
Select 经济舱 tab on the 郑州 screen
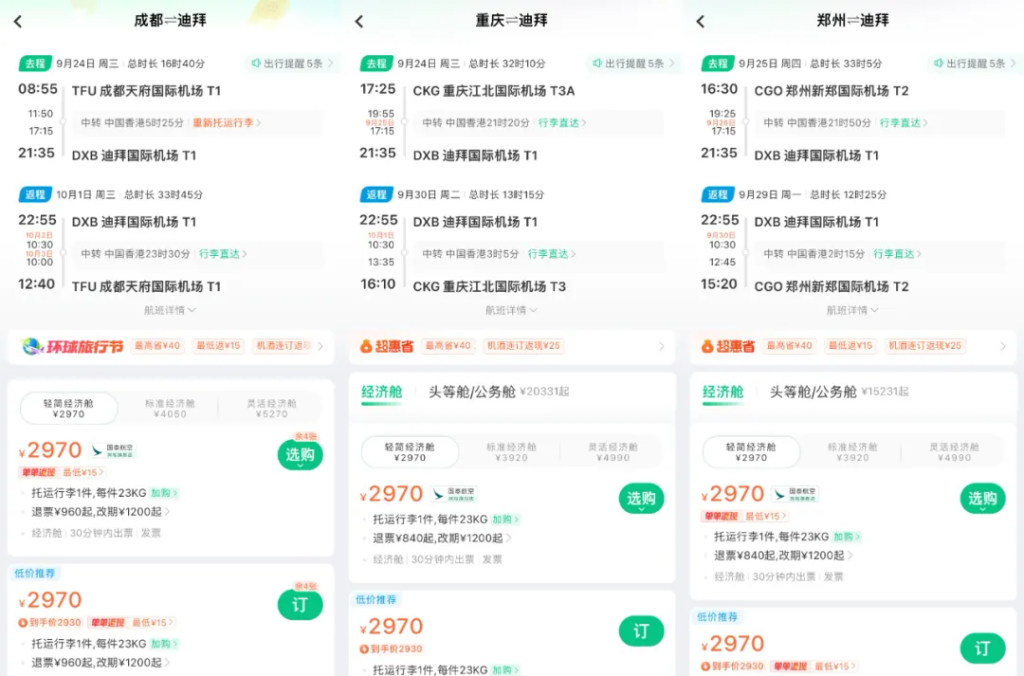[x=723, y=392]
